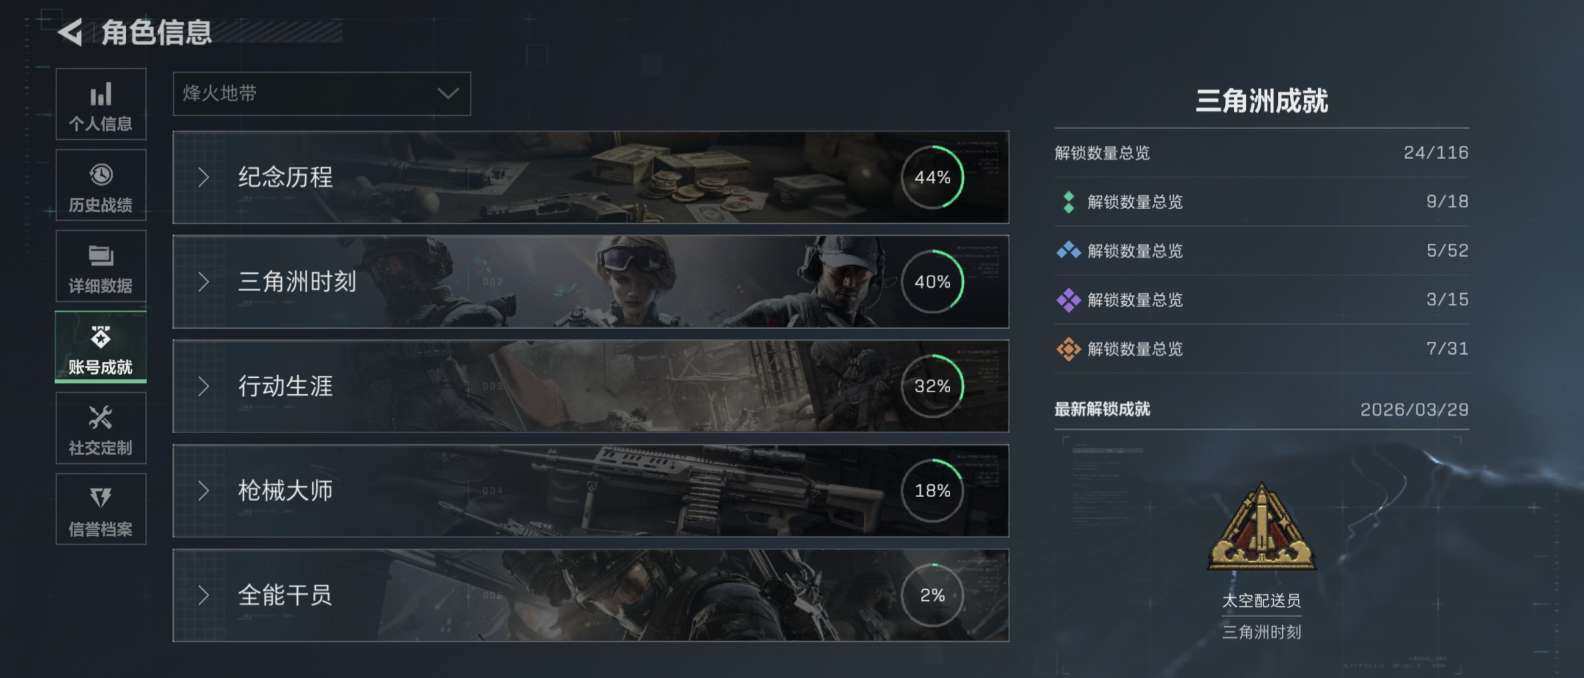The image size is (1584, 678).
Task: Open the 信誉档案 shield icon
Action: tap(101, 498)
